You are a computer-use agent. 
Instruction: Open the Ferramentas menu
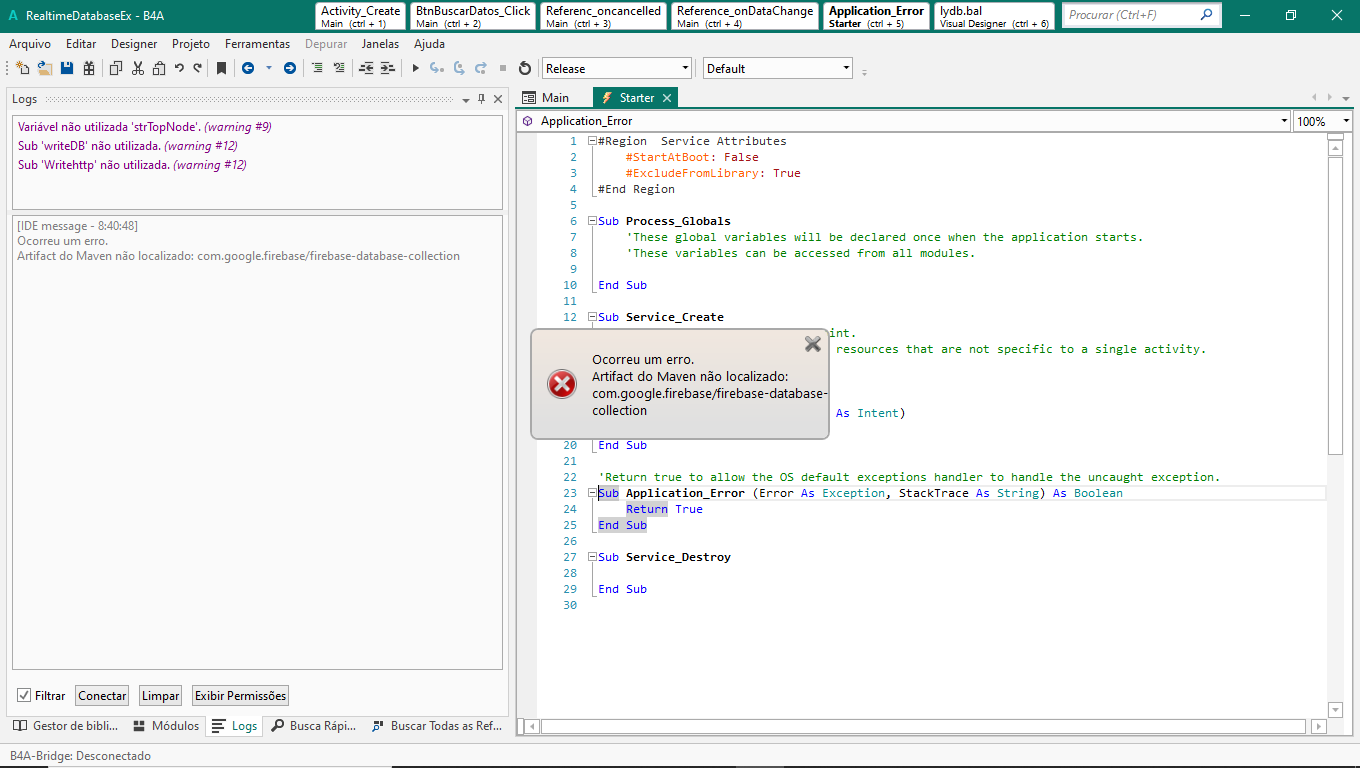(x=257, y=44)
